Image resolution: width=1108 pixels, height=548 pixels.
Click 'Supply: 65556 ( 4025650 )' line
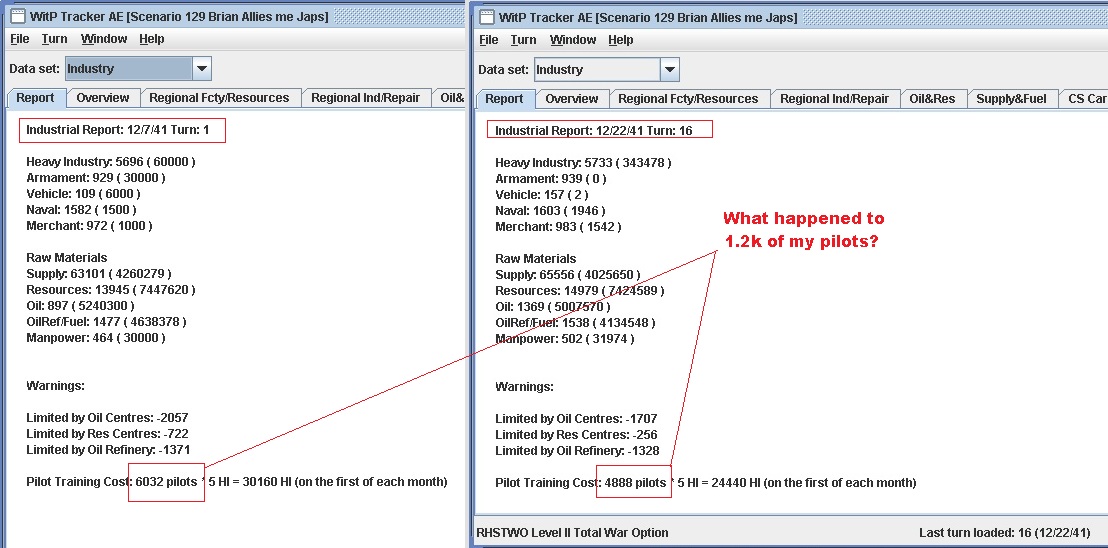[x=568, y=274]
